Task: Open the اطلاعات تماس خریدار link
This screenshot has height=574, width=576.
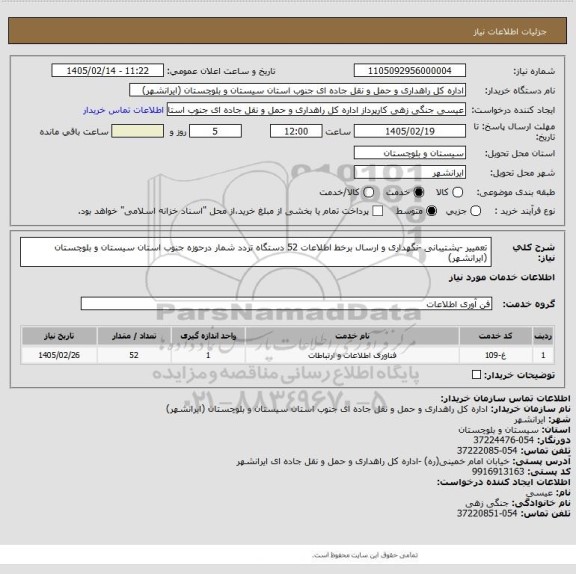Action: click(x=123, y=110)
